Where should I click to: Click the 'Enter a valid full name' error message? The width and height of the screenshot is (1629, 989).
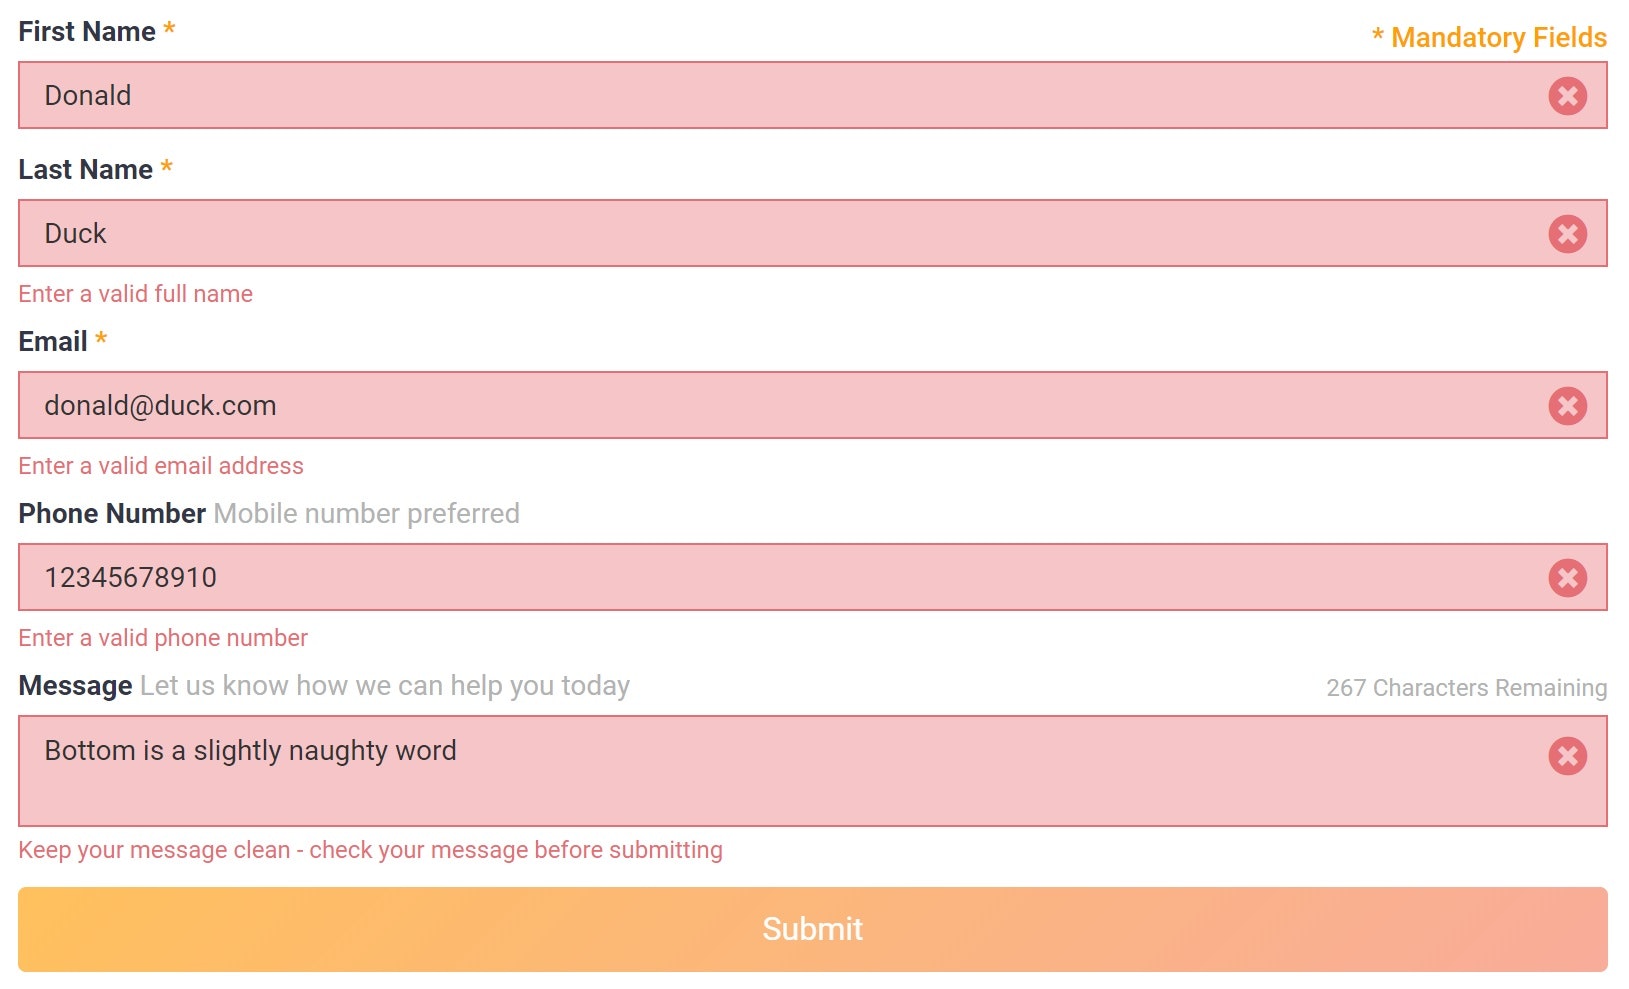135,293
